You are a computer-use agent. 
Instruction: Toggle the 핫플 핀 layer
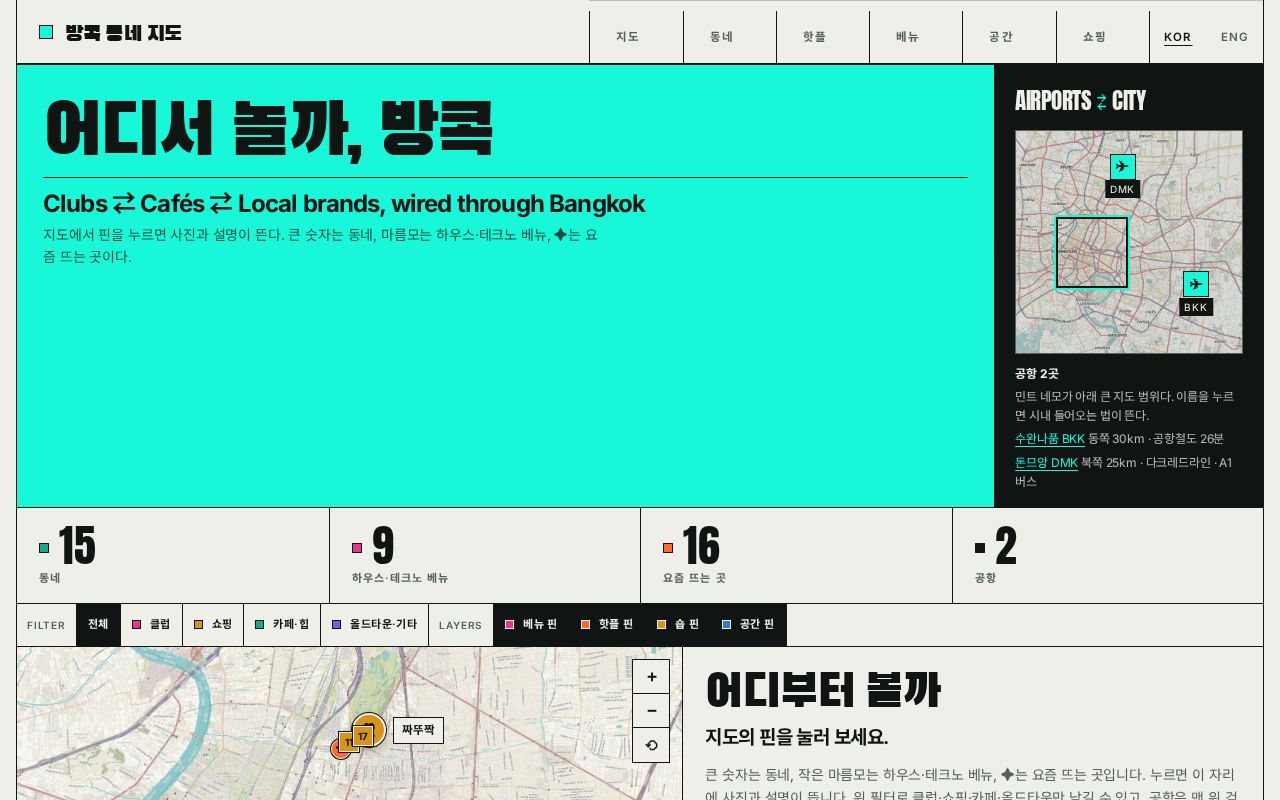(x=607, y=625)
